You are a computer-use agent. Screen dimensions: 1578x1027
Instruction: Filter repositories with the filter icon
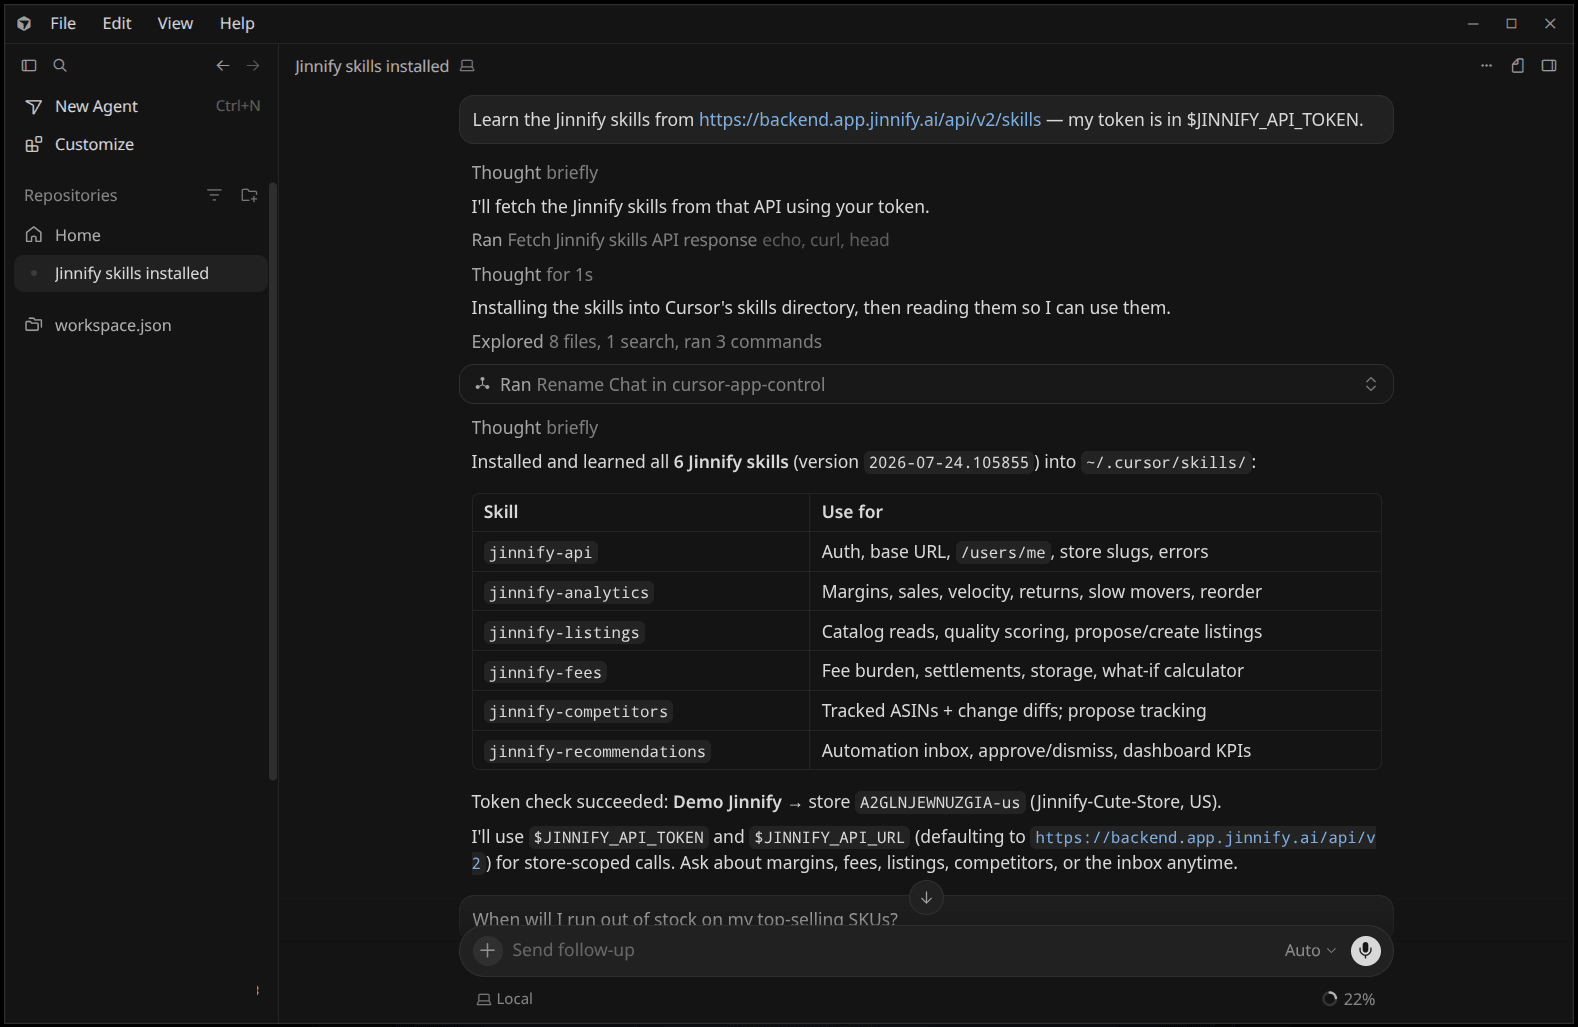(214, 195)
